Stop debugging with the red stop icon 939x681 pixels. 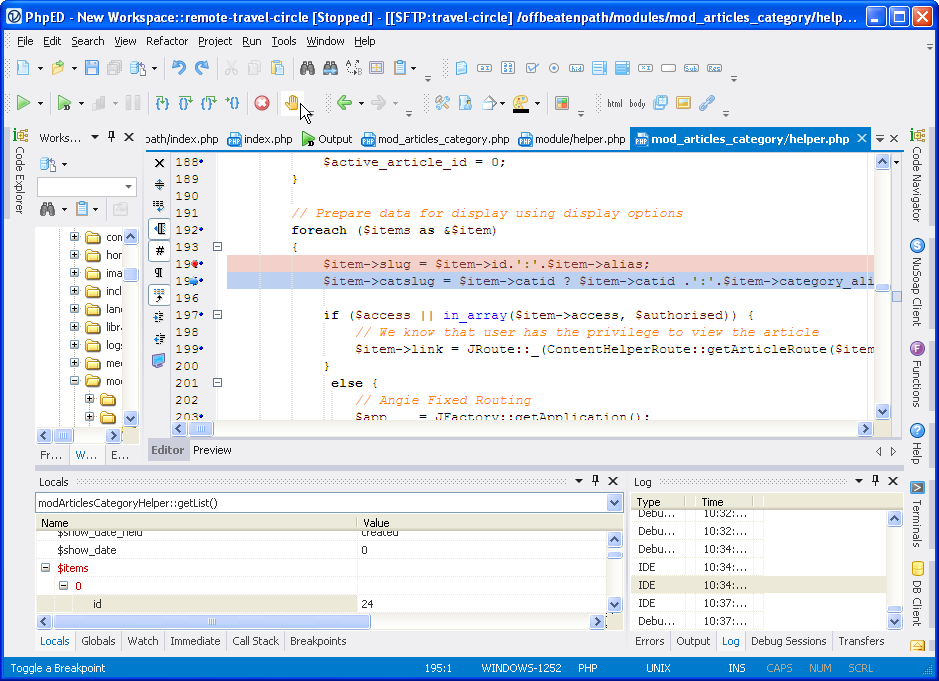pos(262,103)
